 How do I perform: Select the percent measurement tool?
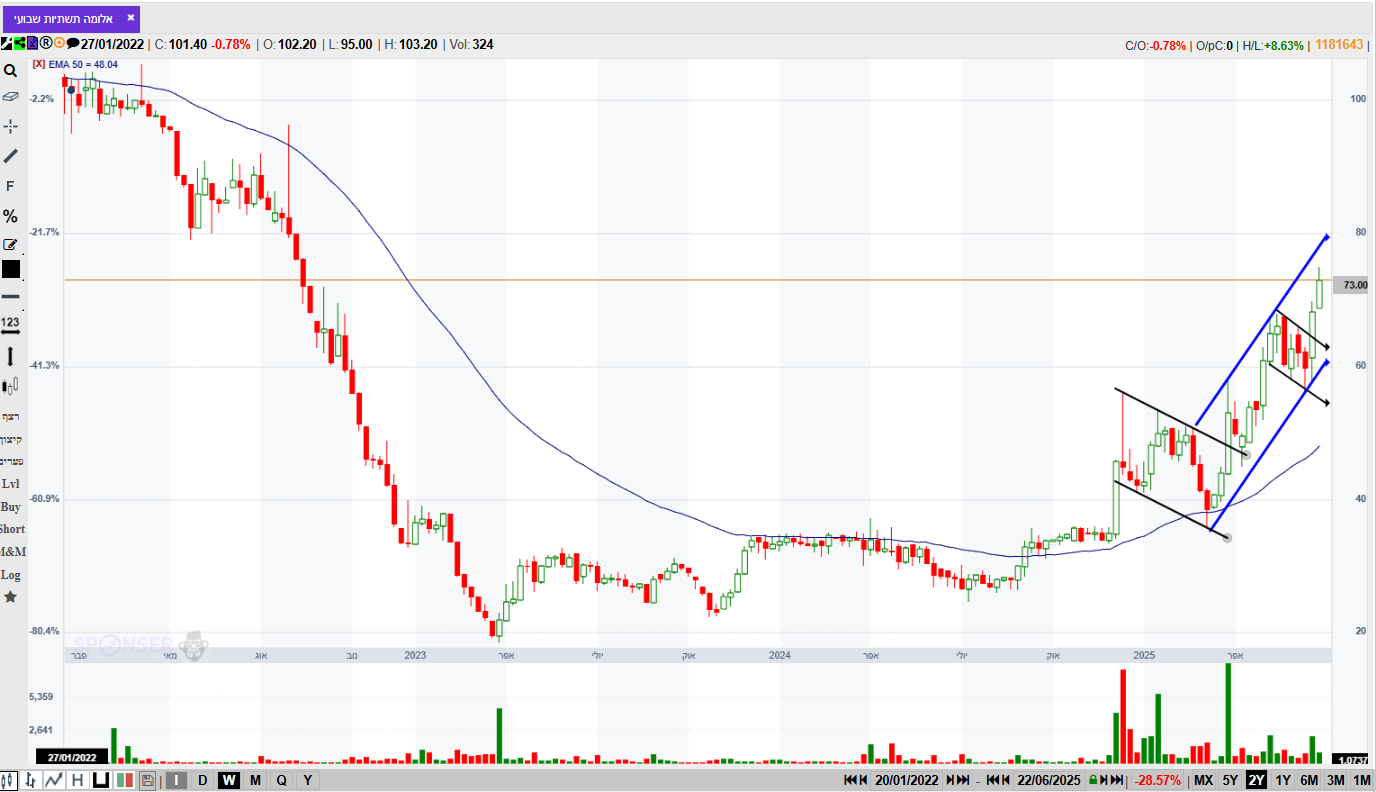[x=10, y=216]
